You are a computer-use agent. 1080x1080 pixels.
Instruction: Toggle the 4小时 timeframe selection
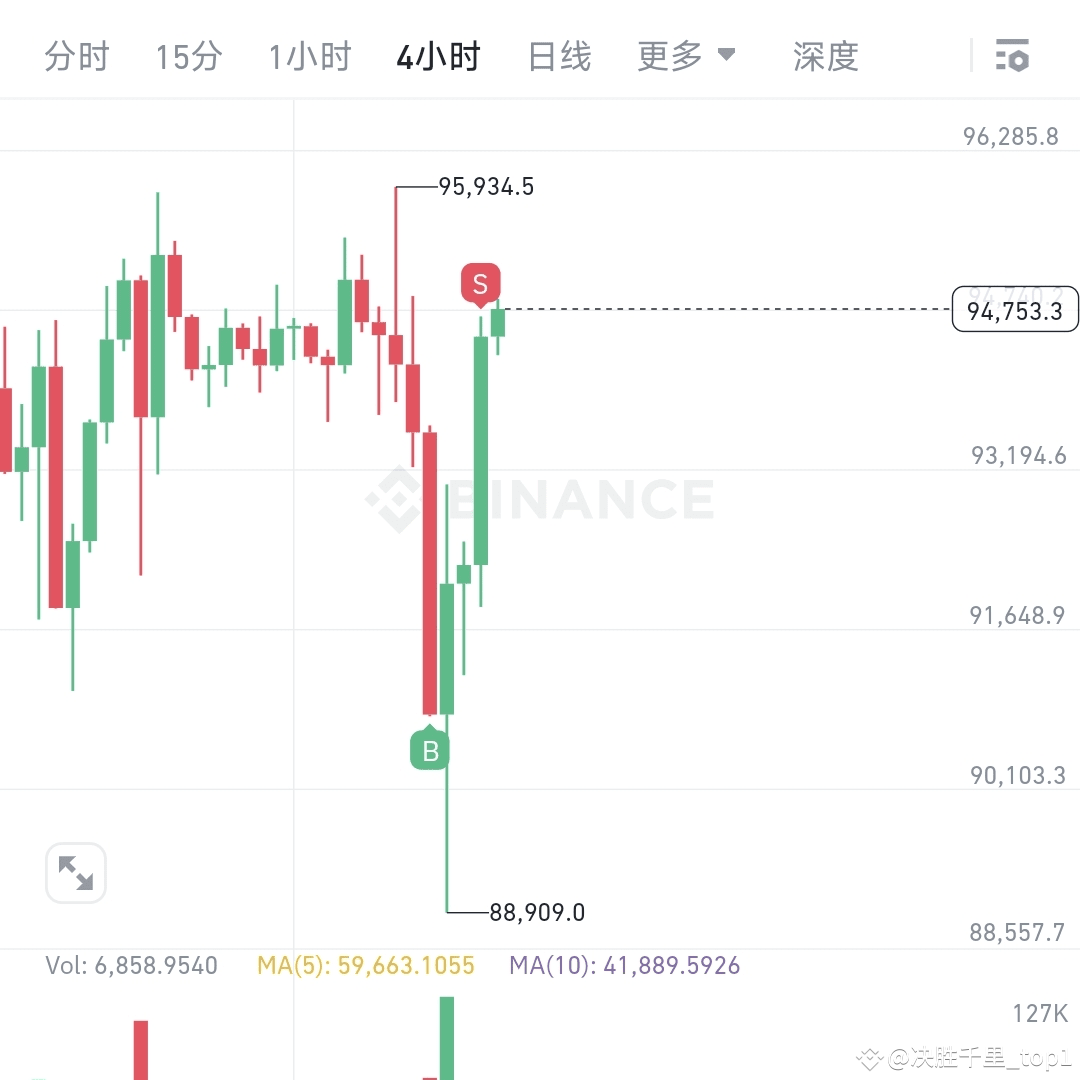pos(437,56)
